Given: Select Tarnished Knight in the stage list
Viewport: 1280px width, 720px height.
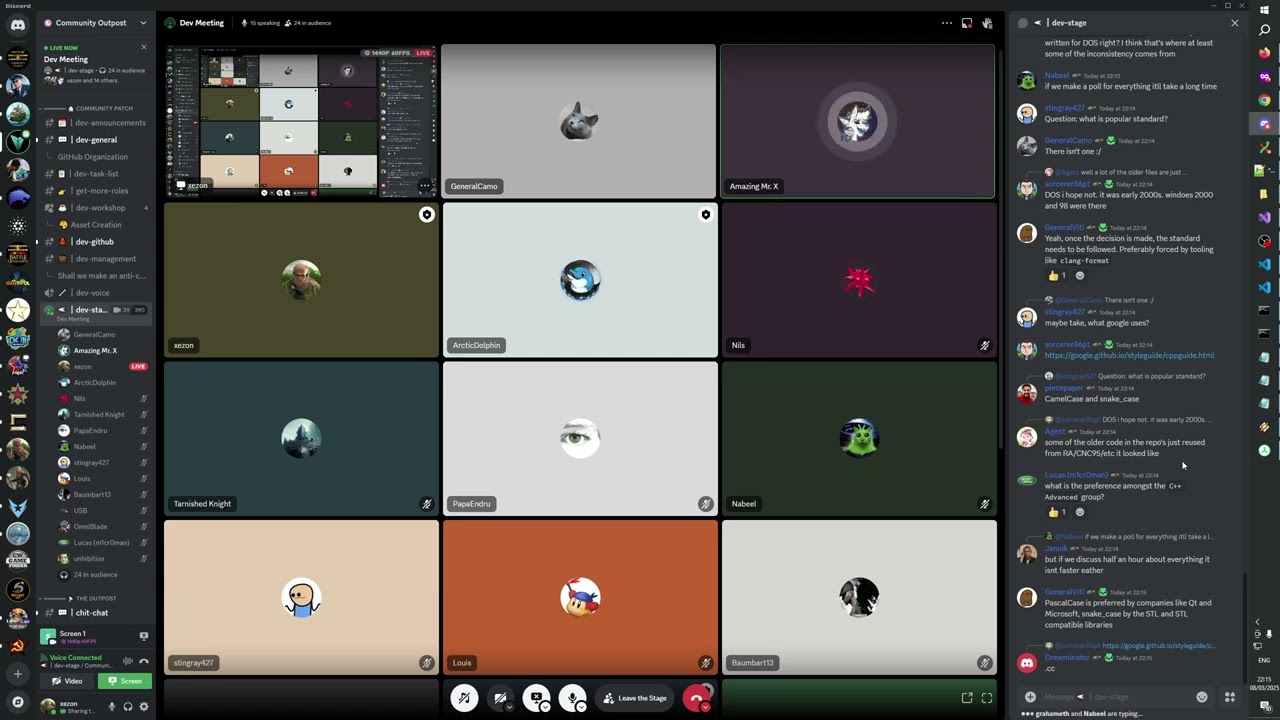Looking at the screenshot, I should (x=100, y=415).
